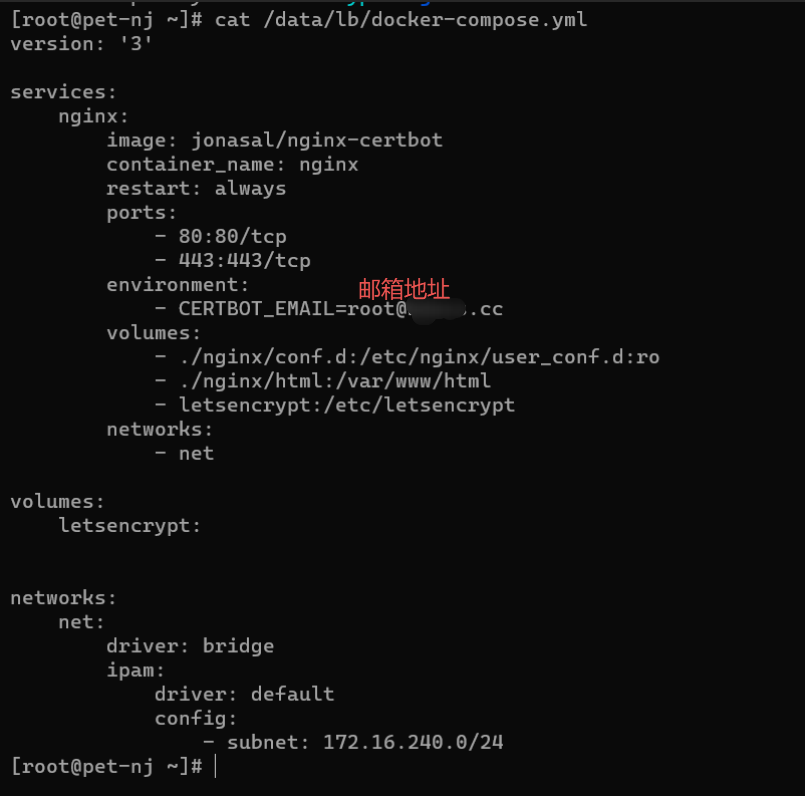Click the ports: key
Viewport: 805px width, 796px height.
[x=142, y=213]
